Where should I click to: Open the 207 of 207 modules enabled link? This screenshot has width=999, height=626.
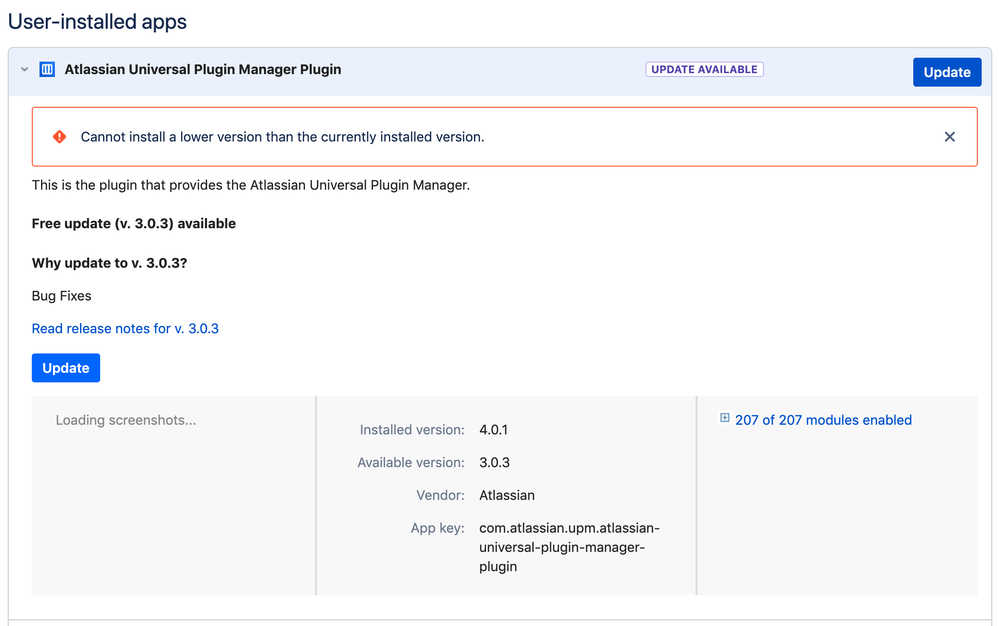coord(823,420)
